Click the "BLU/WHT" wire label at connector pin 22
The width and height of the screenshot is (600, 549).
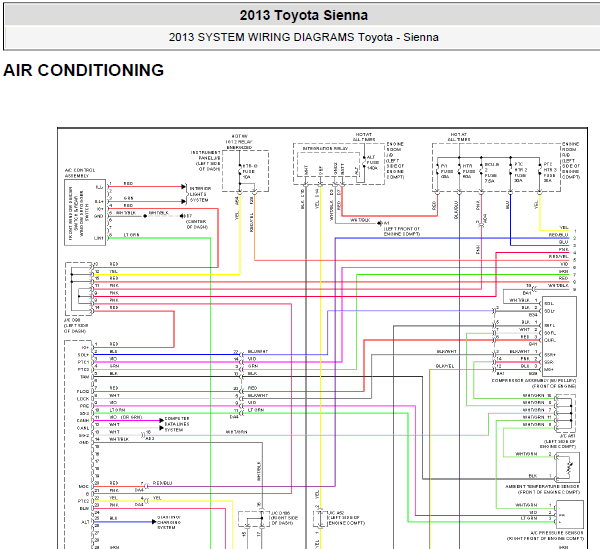[258, 351]
